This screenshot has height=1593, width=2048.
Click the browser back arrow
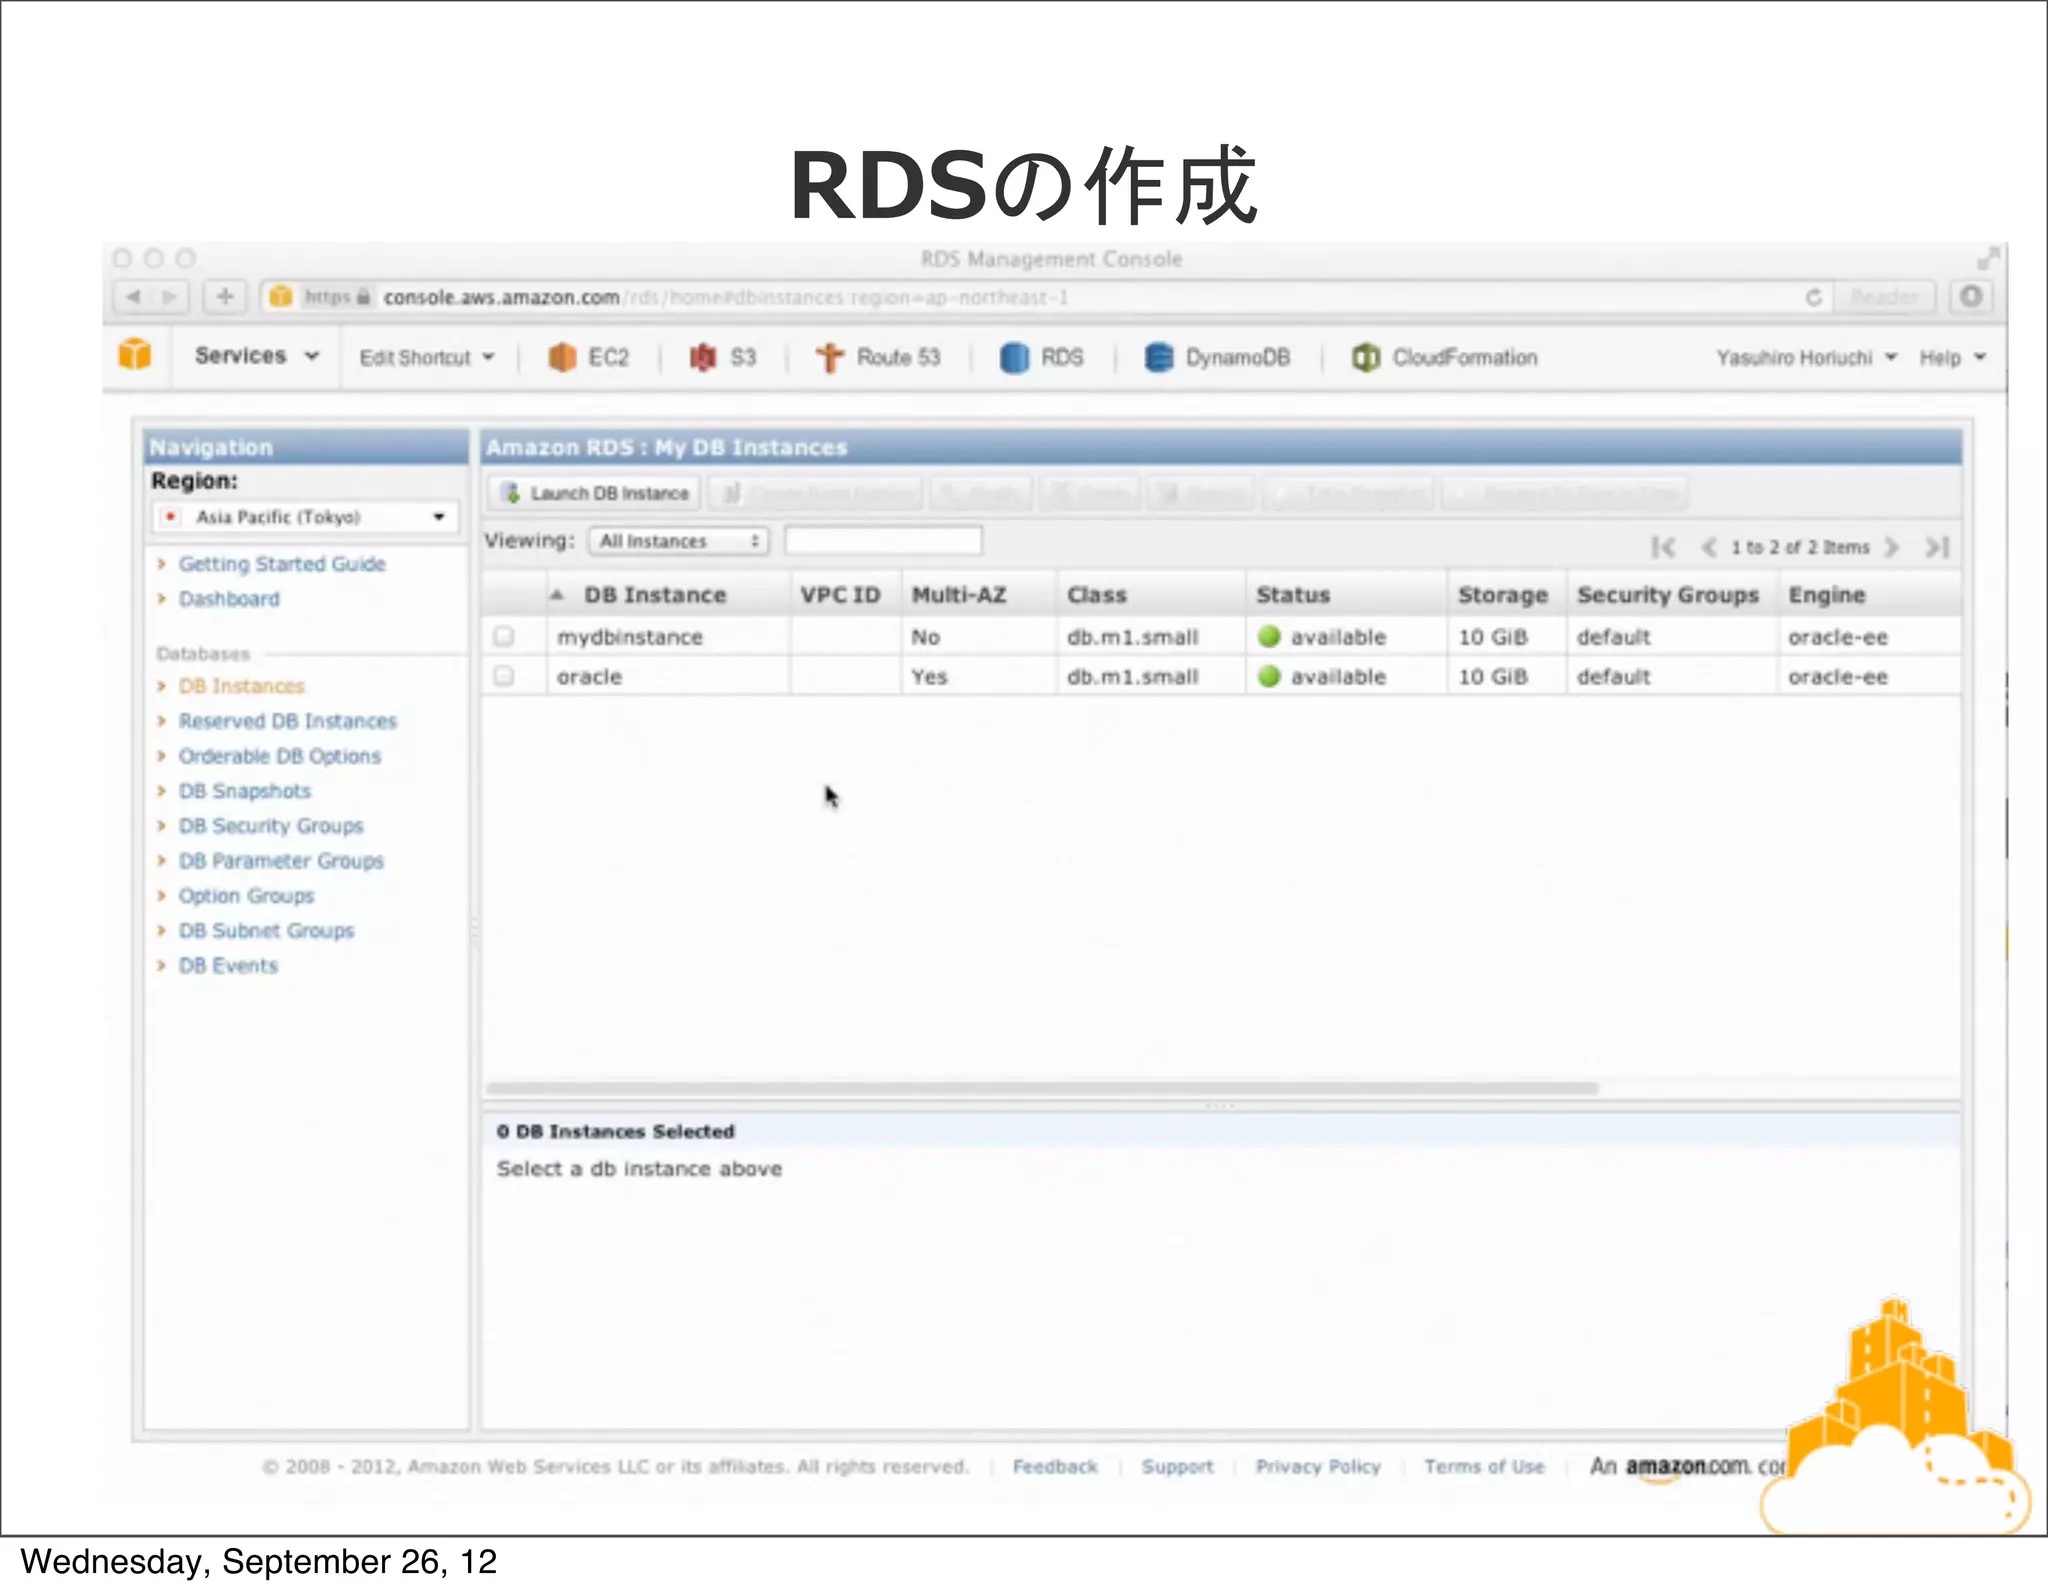point(133,297)
